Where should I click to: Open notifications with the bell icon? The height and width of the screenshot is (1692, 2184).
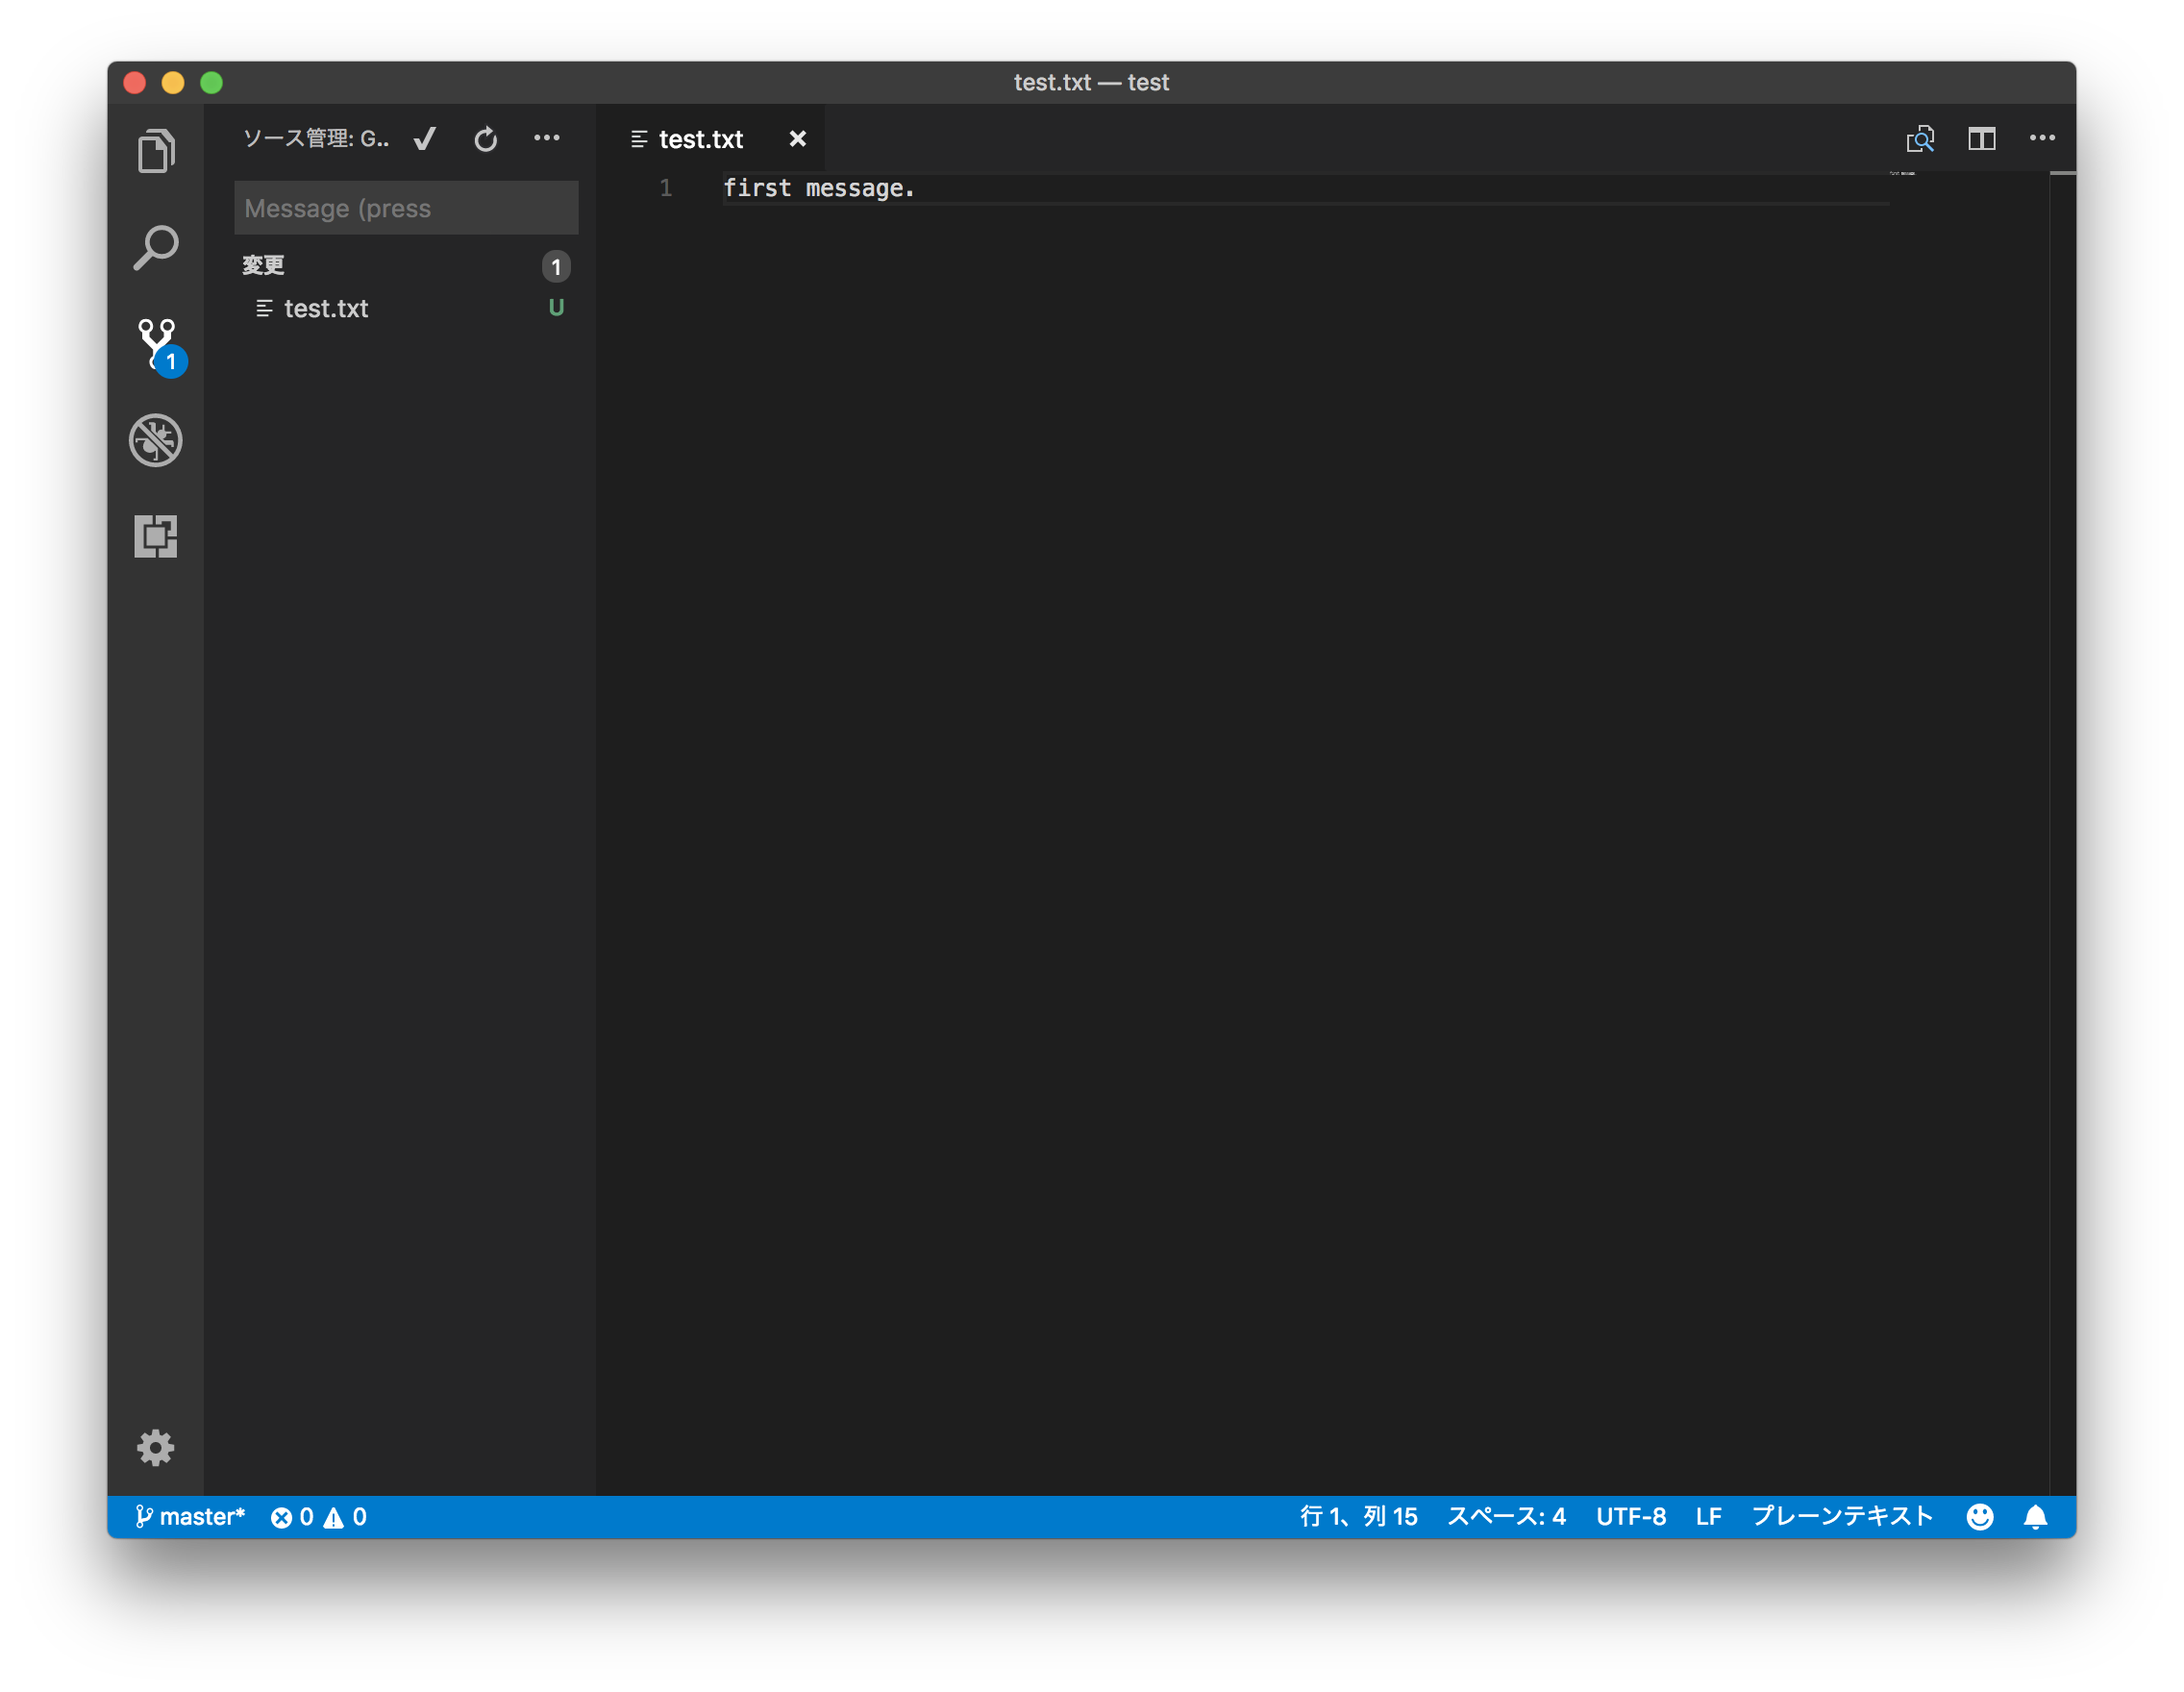[2036, 1517]
